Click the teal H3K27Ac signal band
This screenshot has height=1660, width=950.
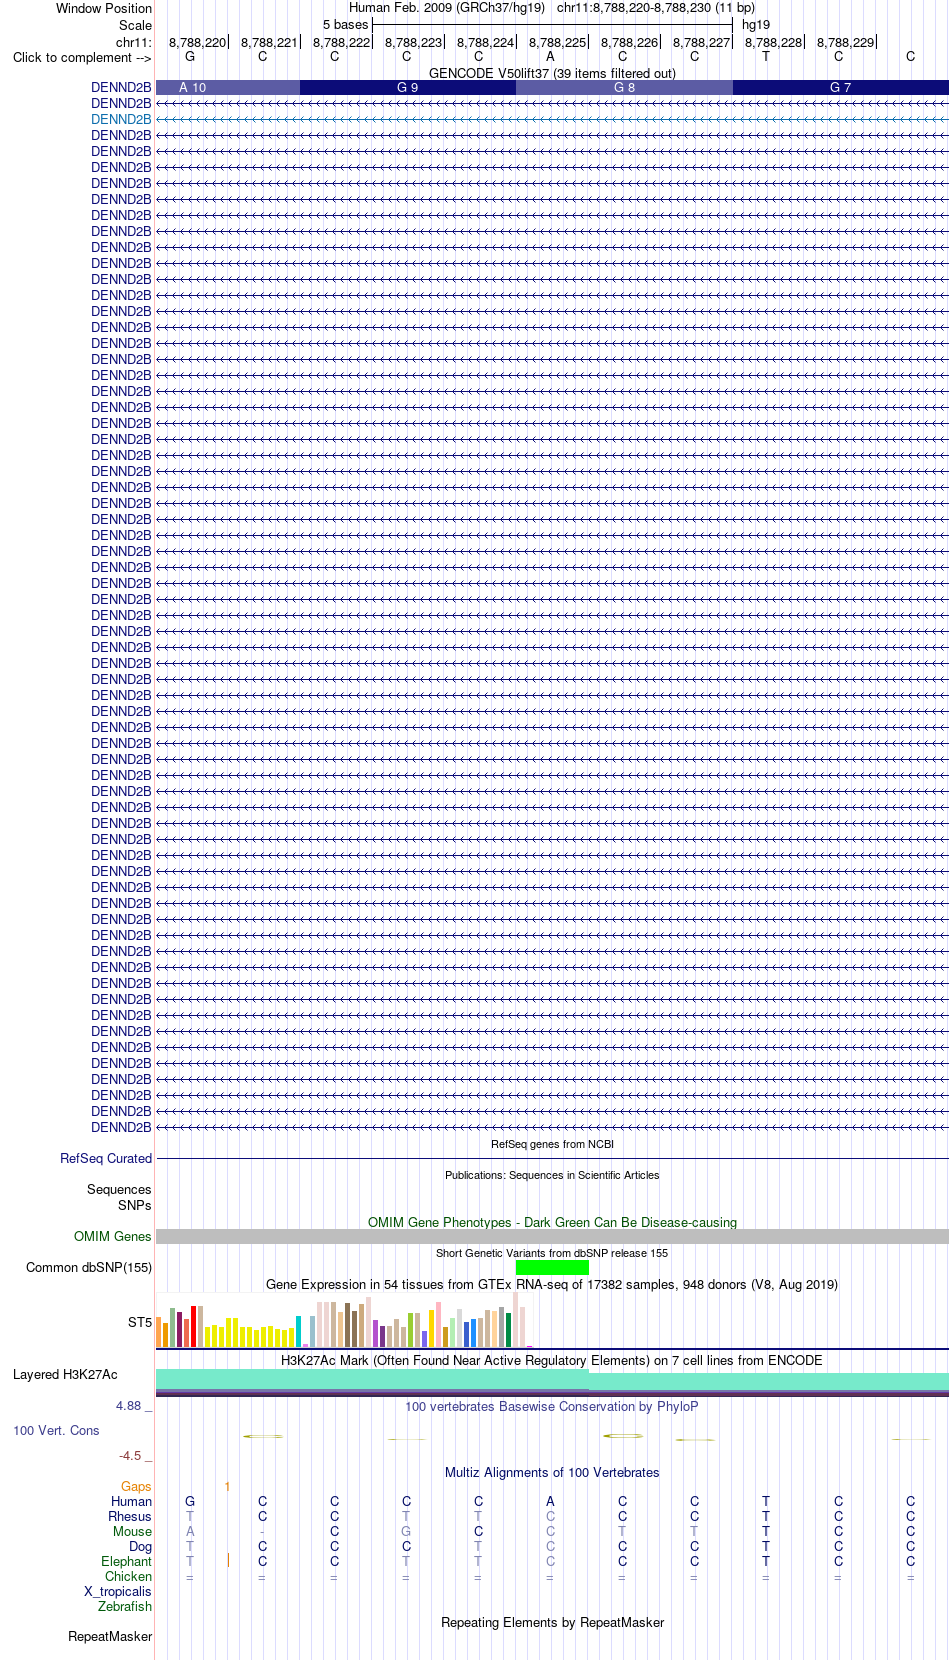[552, 1380]
